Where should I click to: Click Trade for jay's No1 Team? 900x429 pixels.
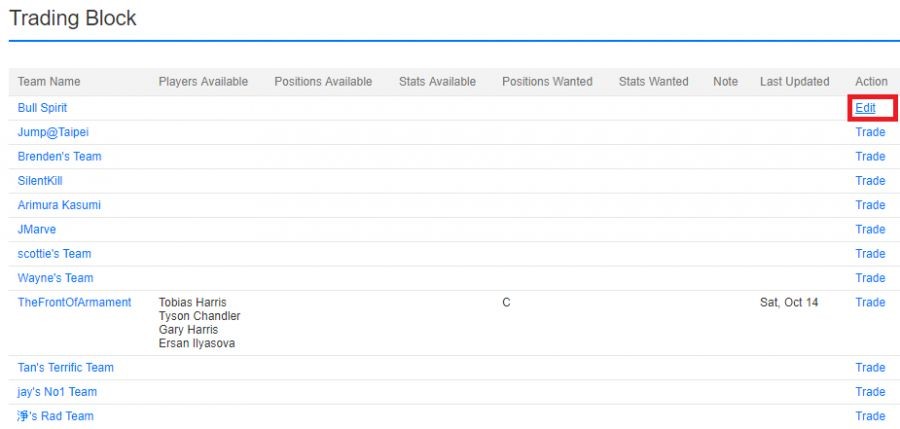(x=870, y=392)
